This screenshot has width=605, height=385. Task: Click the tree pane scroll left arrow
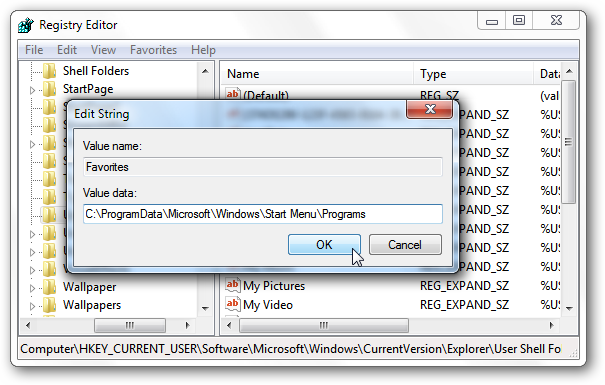coord(28,326)
